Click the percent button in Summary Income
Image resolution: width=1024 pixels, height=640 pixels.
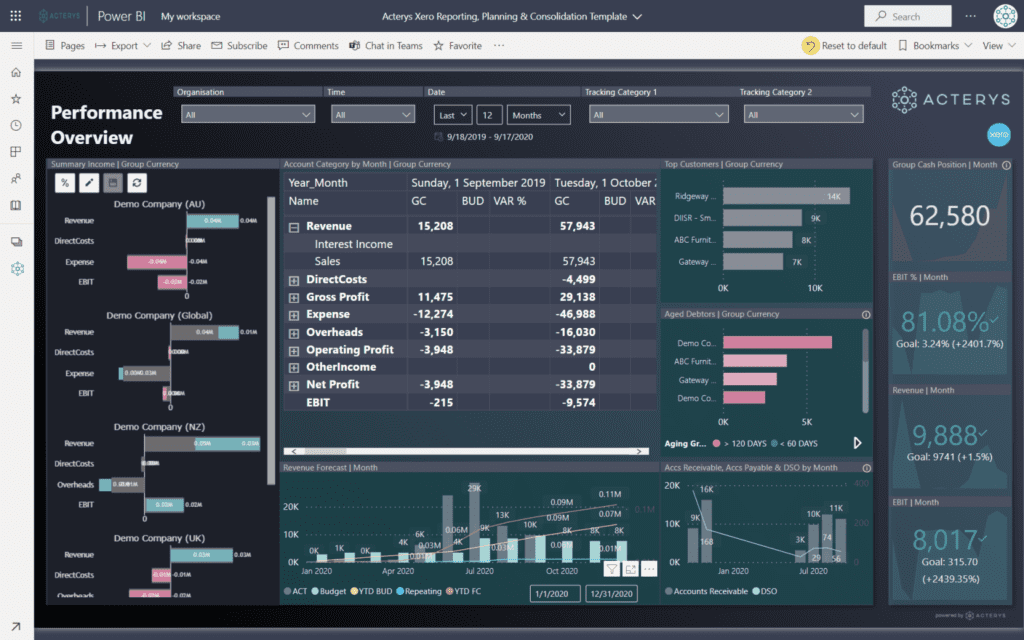[65, 183]
